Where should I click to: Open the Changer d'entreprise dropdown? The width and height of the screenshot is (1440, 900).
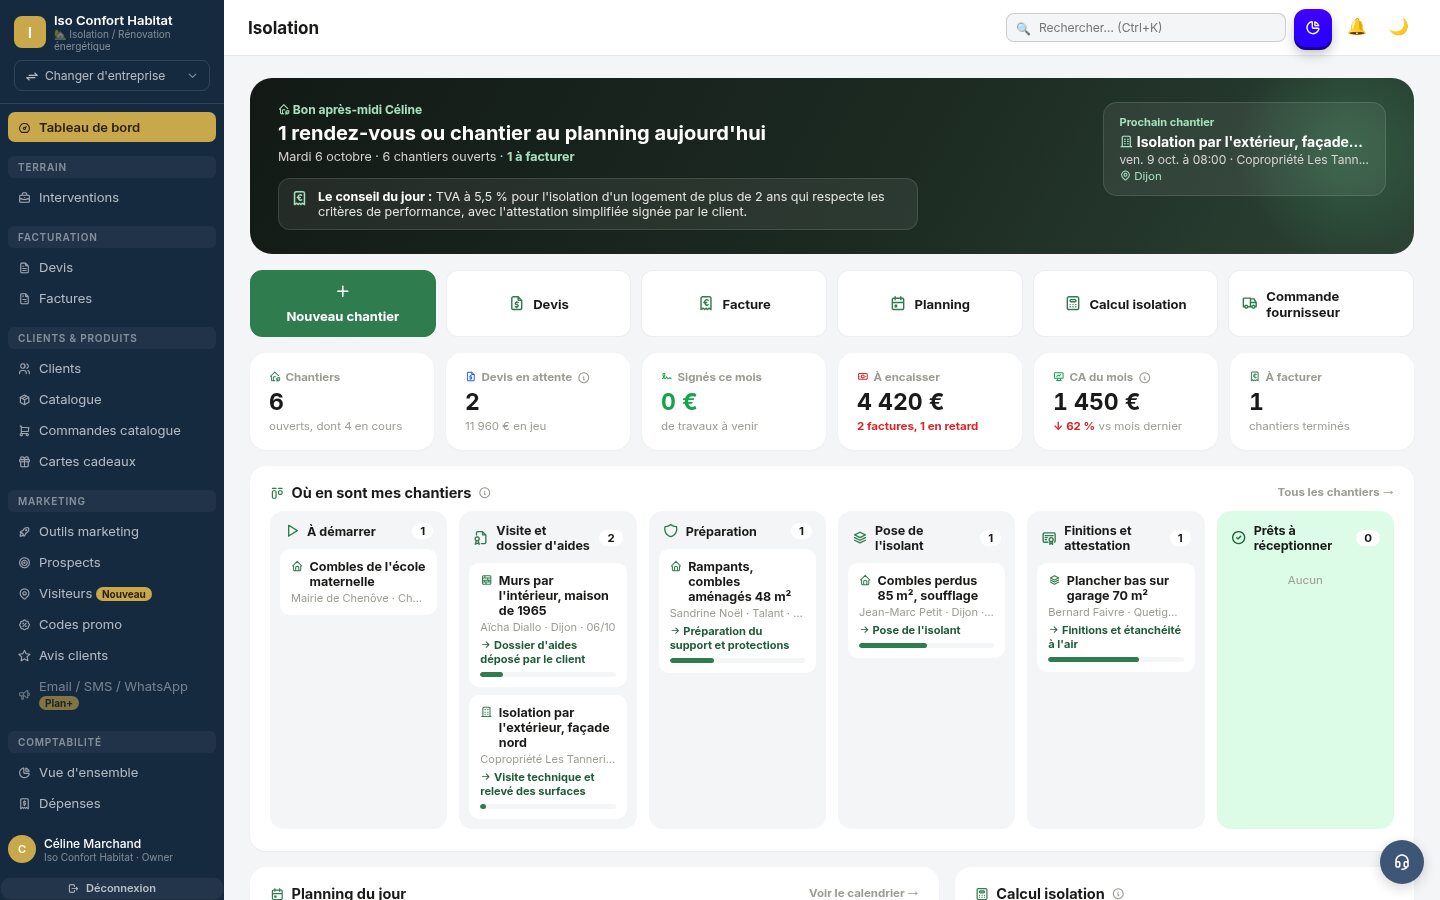click(112, 76)
